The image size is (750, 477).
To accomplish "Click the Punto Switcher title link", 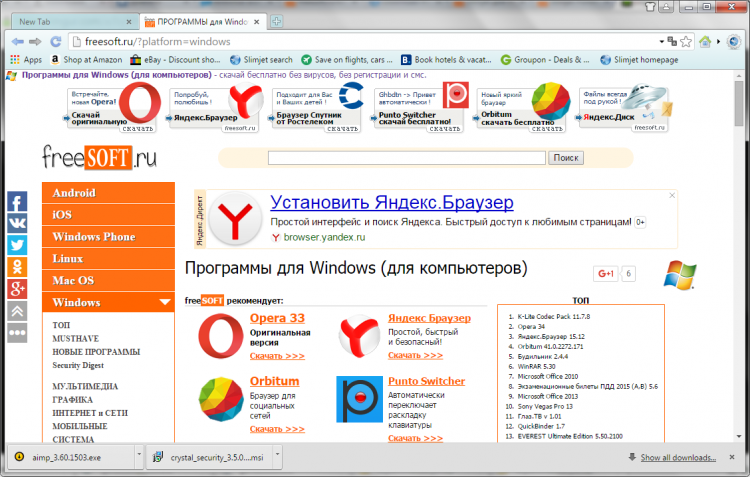I will point(426,381).
